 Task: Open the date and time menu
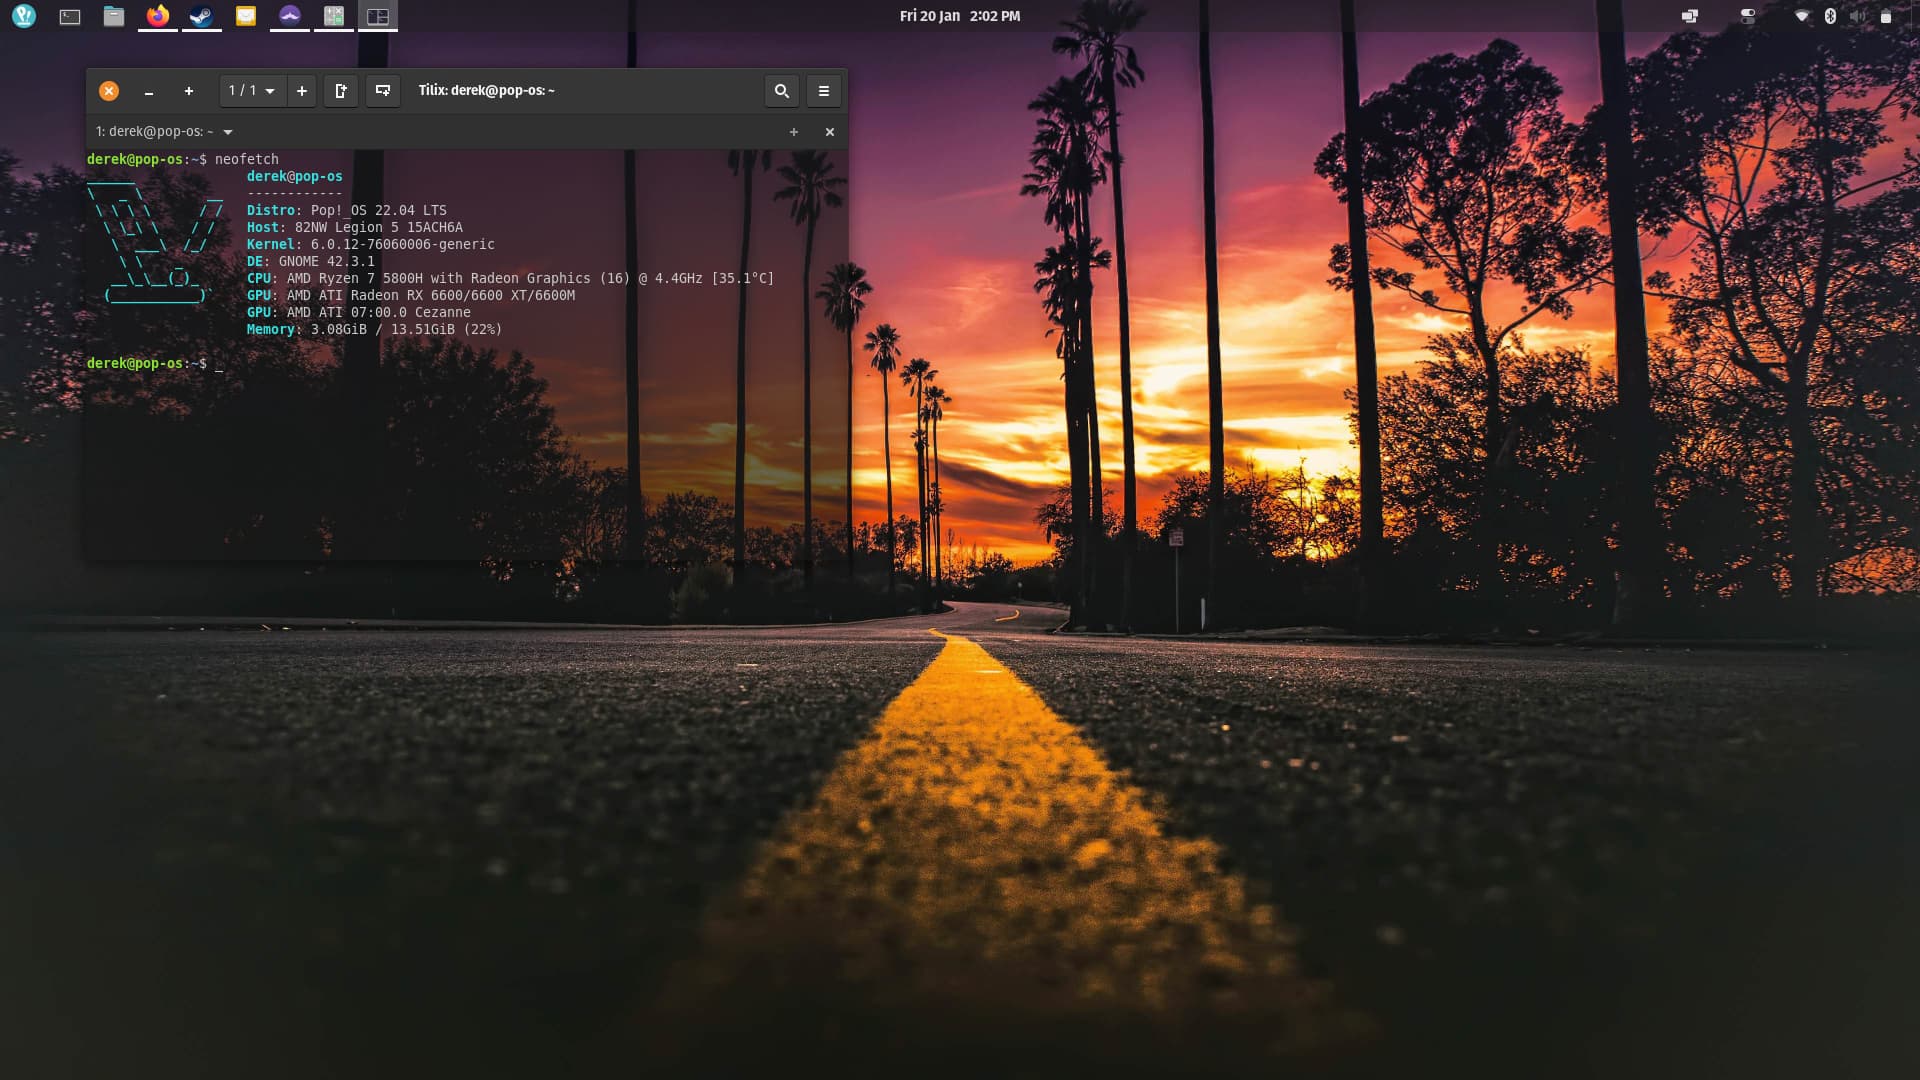pyautogui.click(x=959, y=16)
